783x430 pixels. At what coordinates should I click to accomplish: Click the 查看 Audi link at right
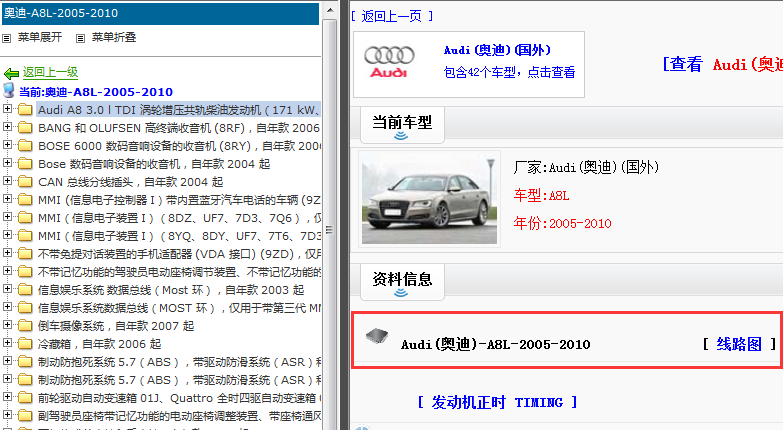coord(723,64)
